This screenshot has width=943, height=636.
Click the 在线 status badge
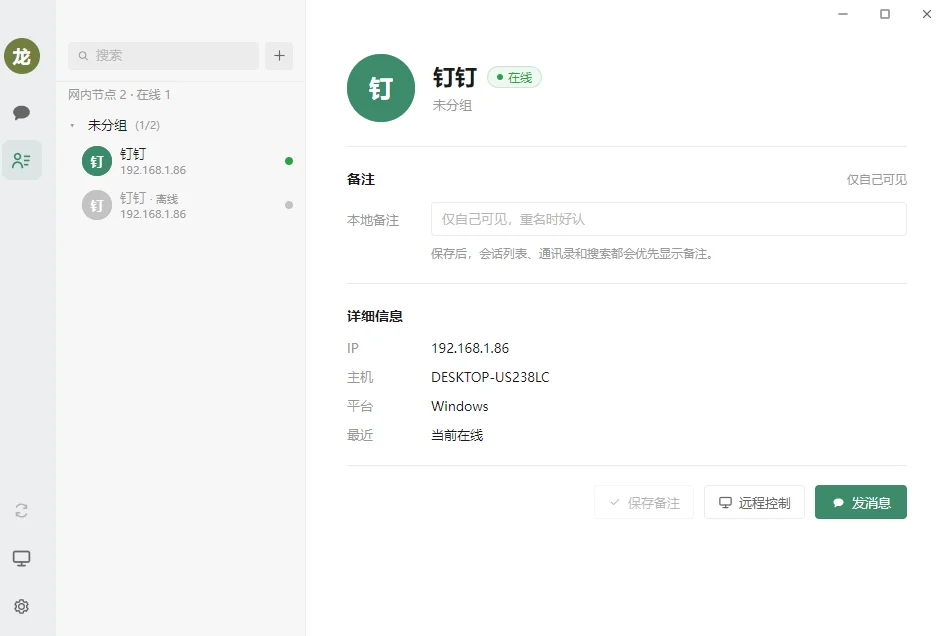coord(514,78)
